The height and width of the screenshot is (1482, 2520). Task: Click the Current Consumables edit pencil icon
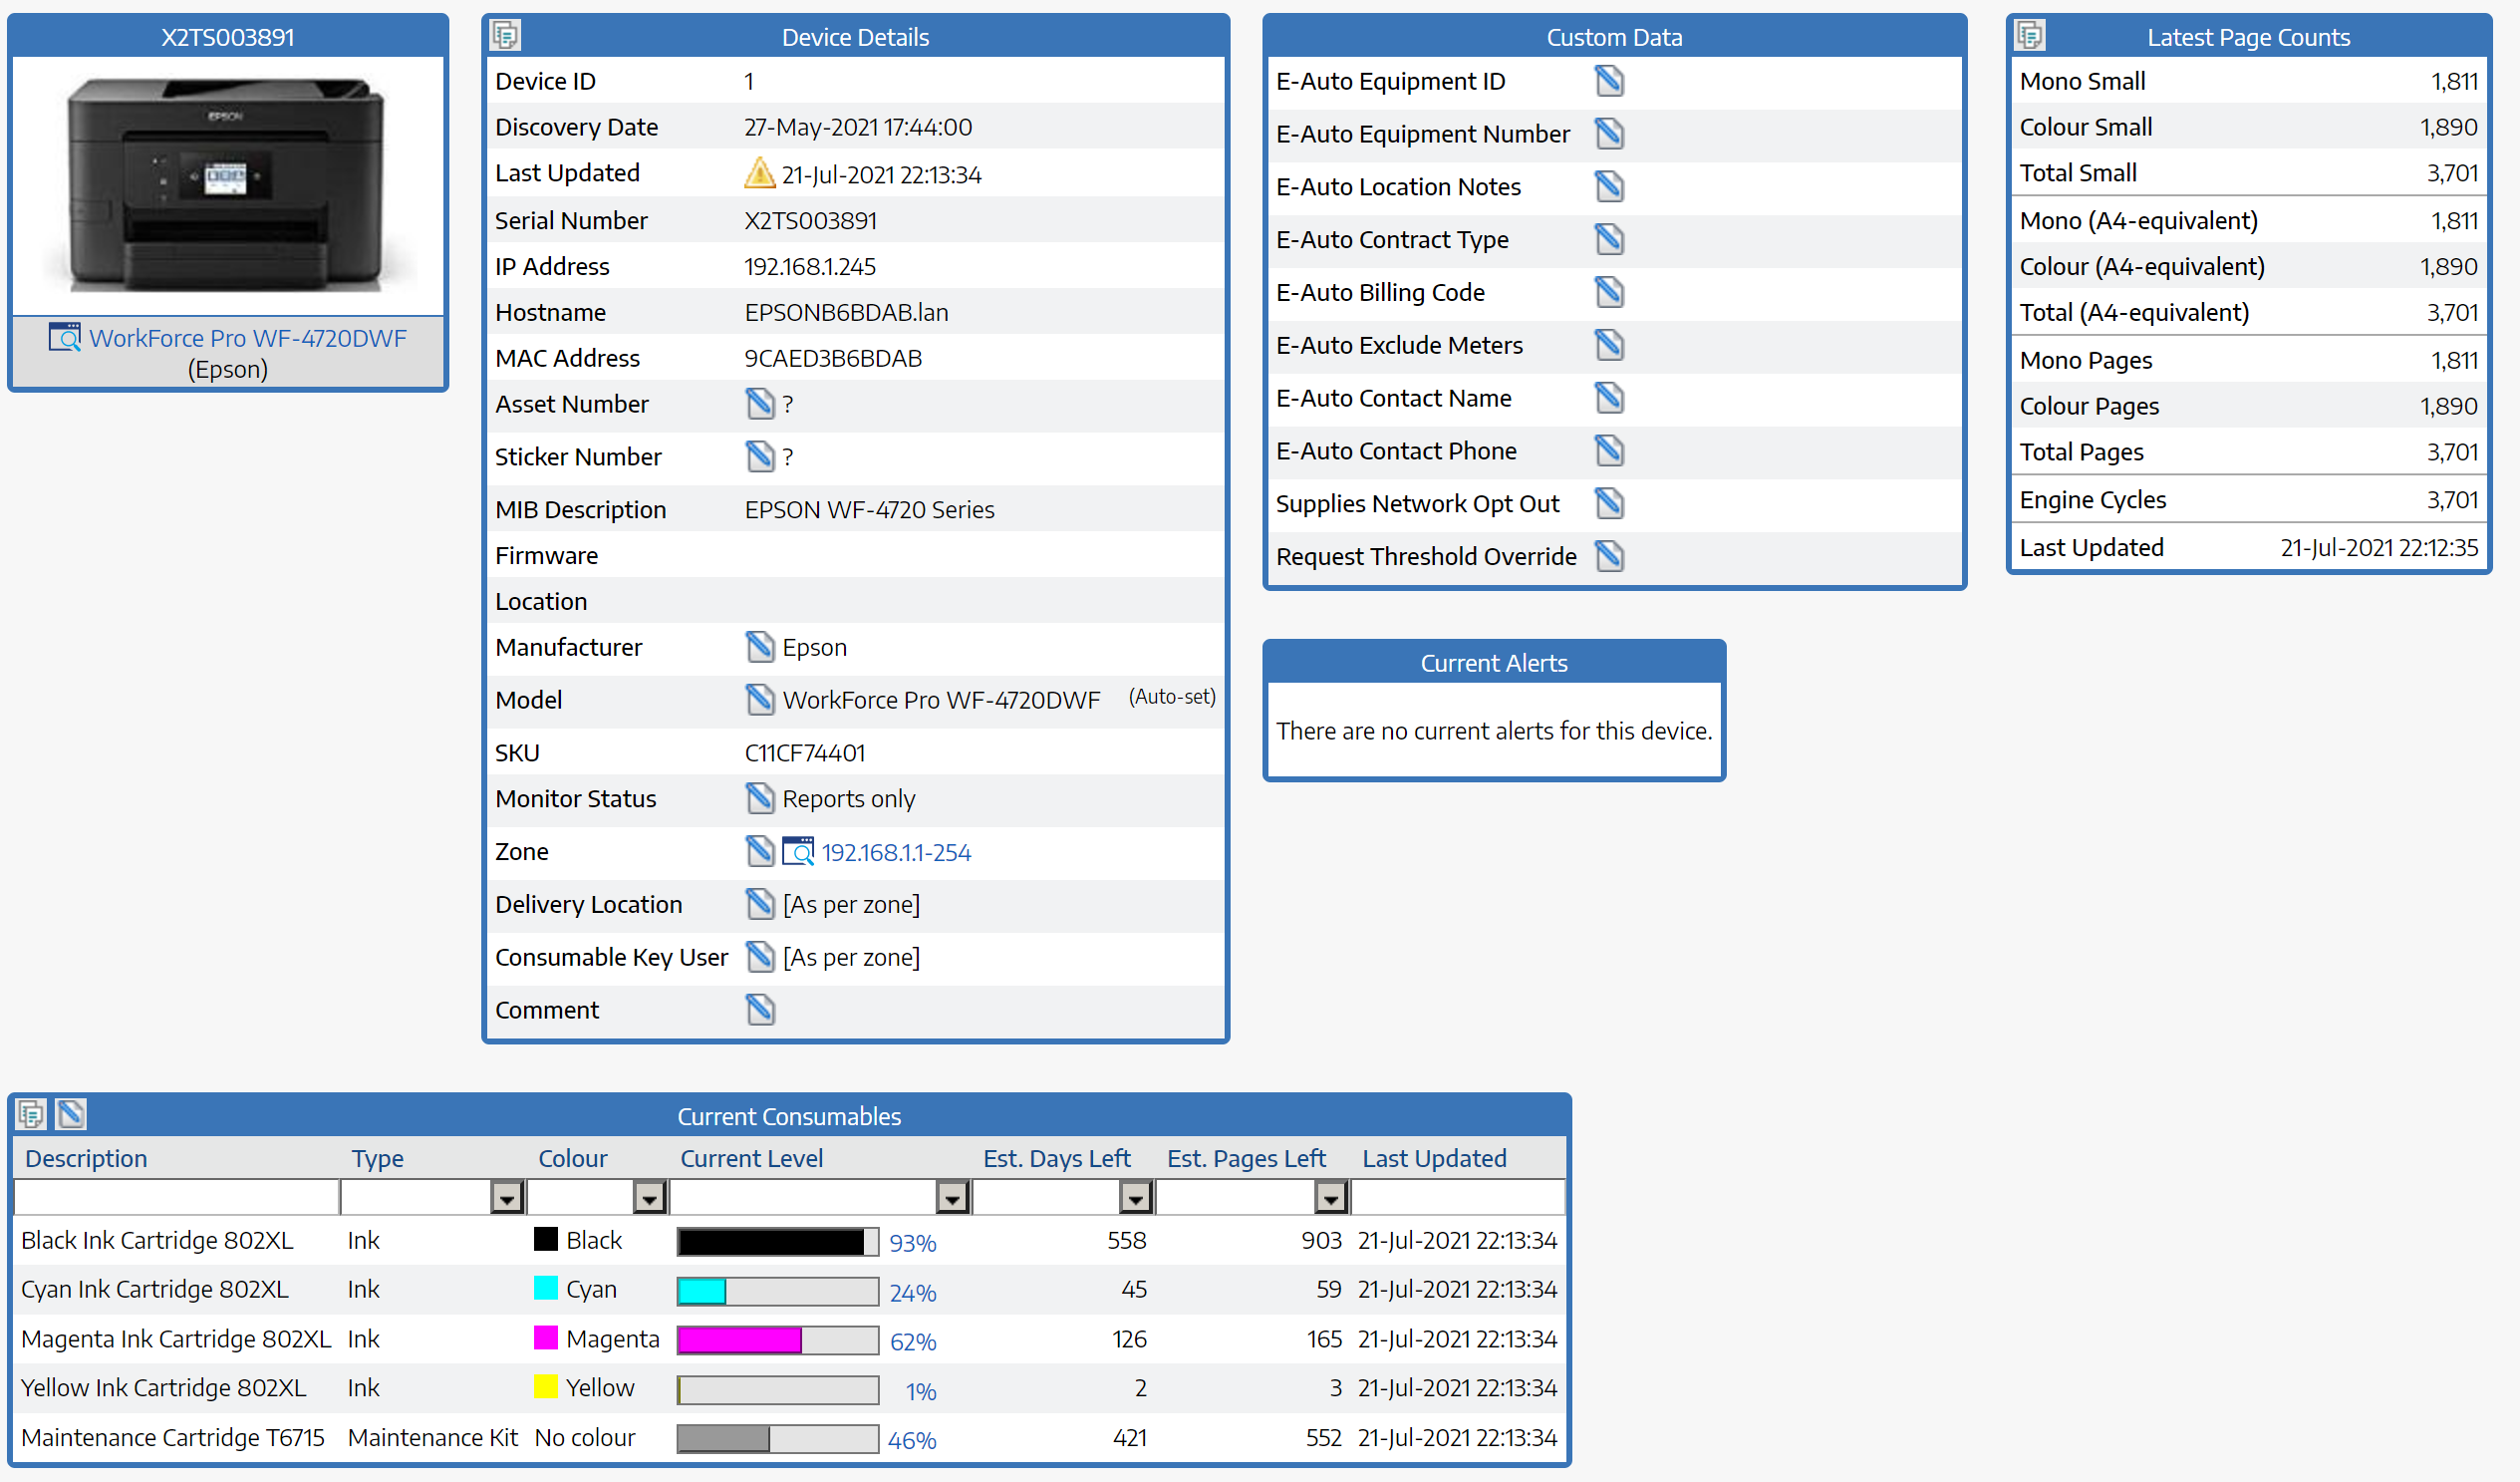pyautogui.click(x=71, y=1114)
